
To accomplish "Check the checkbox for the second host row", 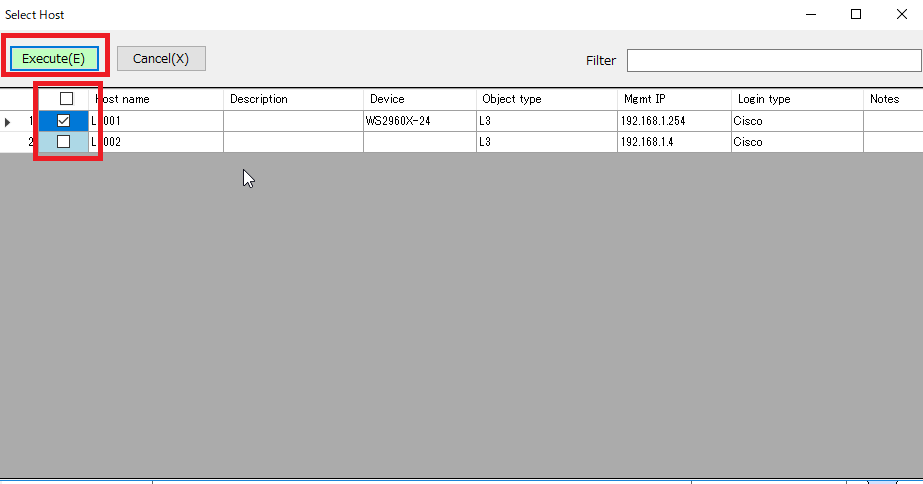I will tap(64, 142).
